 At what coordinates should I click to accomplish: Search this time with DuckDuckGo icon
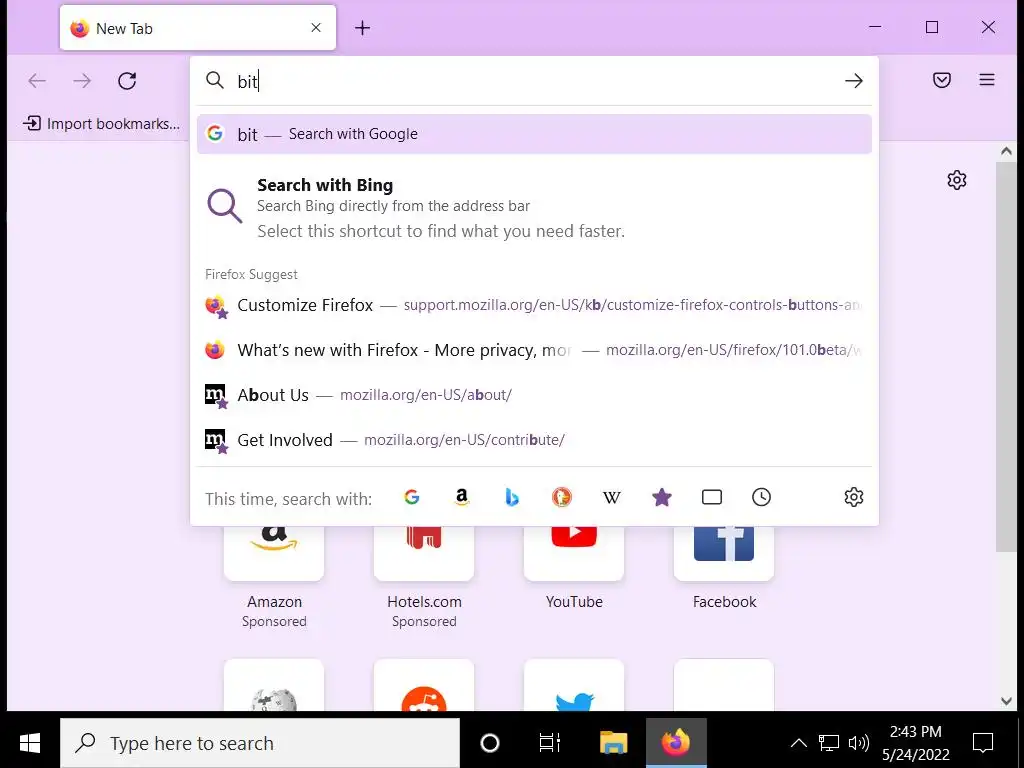point(562,498)
